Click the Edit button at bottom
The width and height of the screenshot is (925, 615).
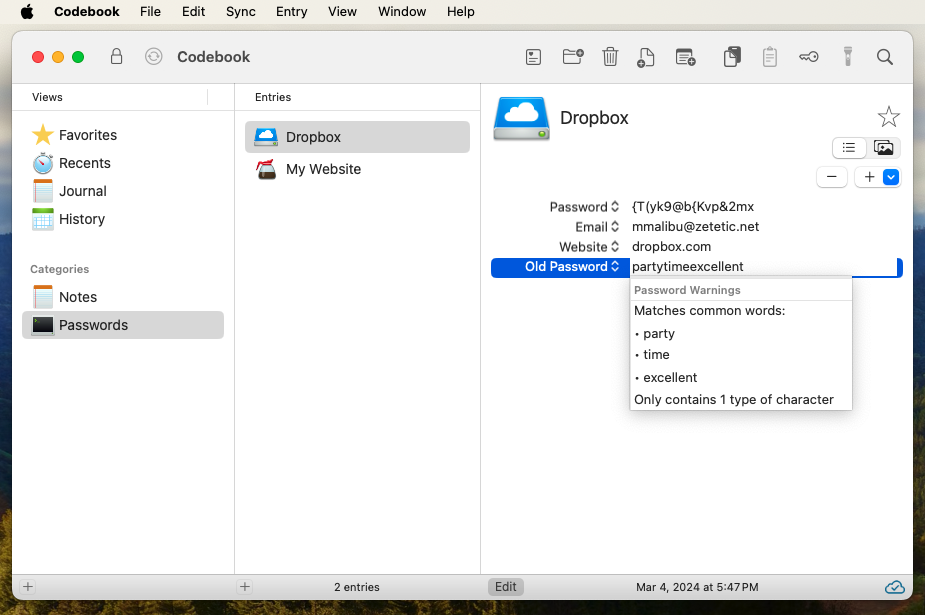(x=506, y=587)
